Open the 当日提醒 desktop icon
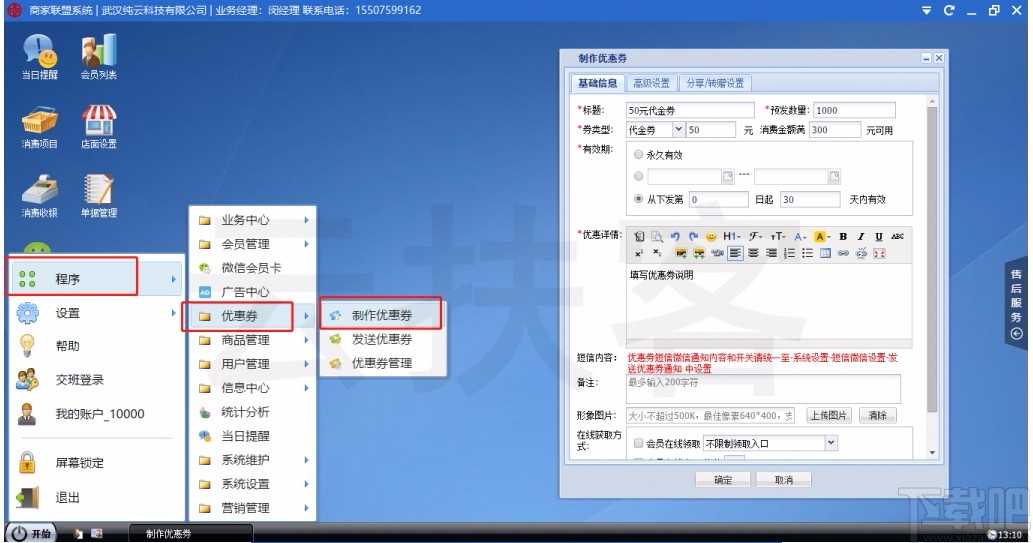Screen dimensions: 1033x543 pos(40,56)
